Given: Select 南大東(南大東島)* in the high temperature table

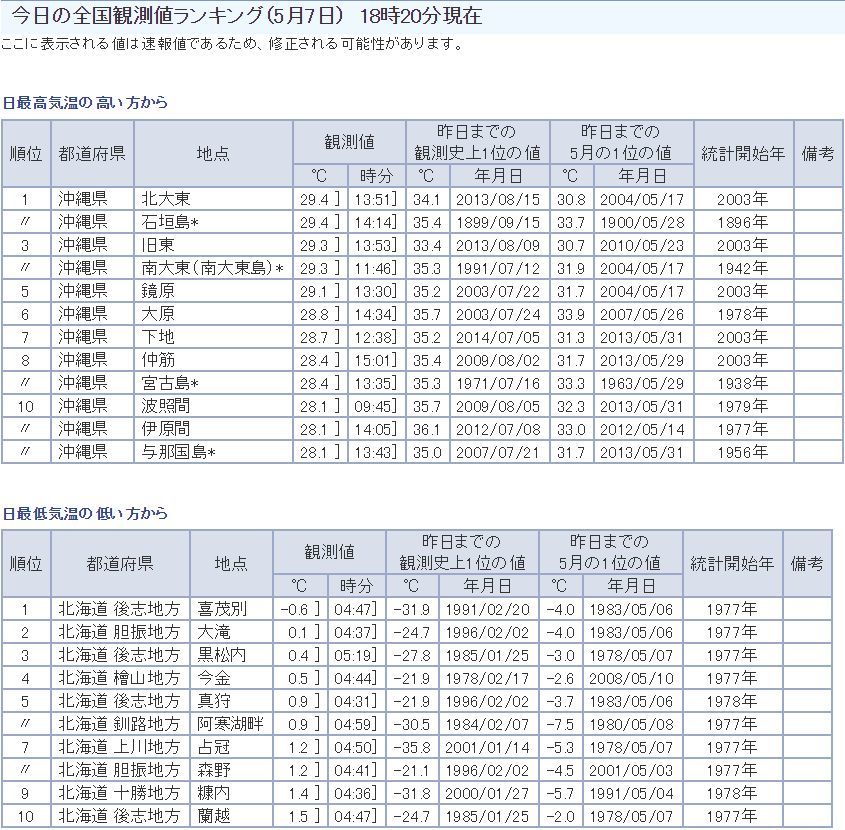Looking at the screenshot, I should tap(213, 268).
